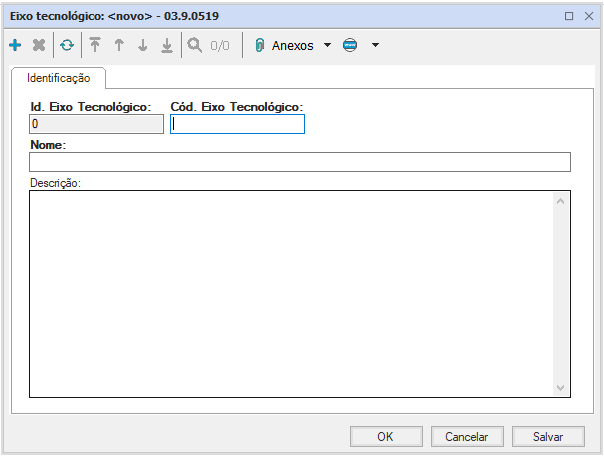Click the Salvar button
Screen dimensions: 604x457
point(548,436)
